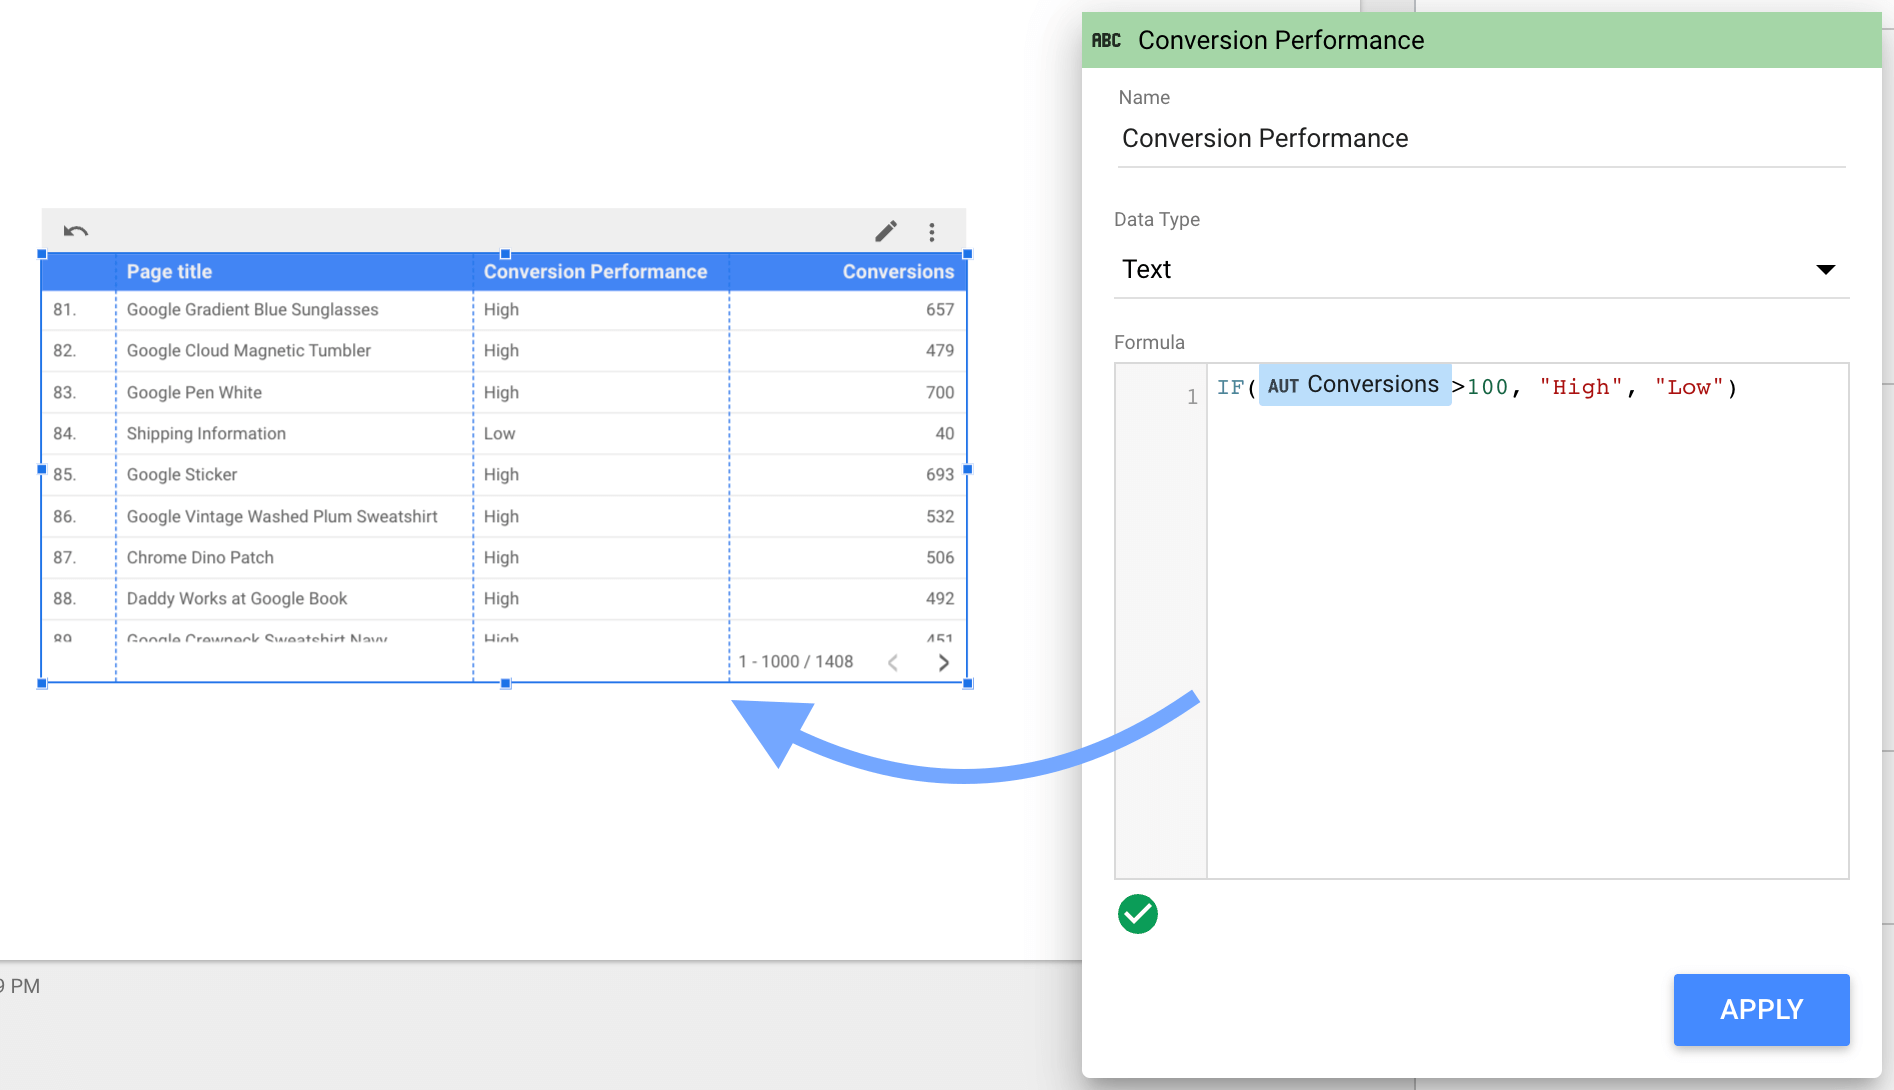
Task: Click inside the formula editor area
Action: (1526, 620)
